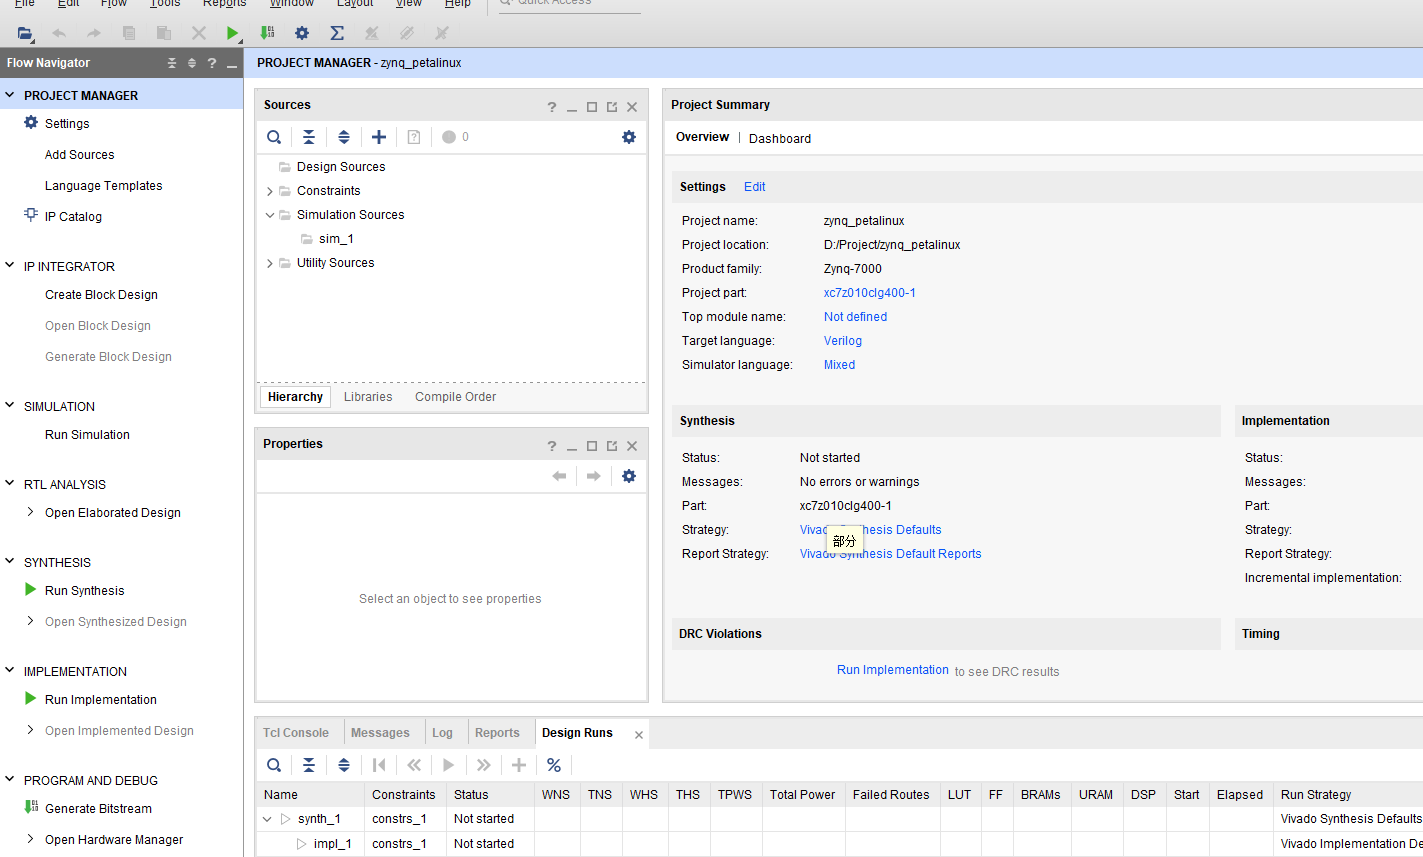Click project part xc7z010clg400-1 link
This screenshot has width=1423, height=857.
coord(870,293)
